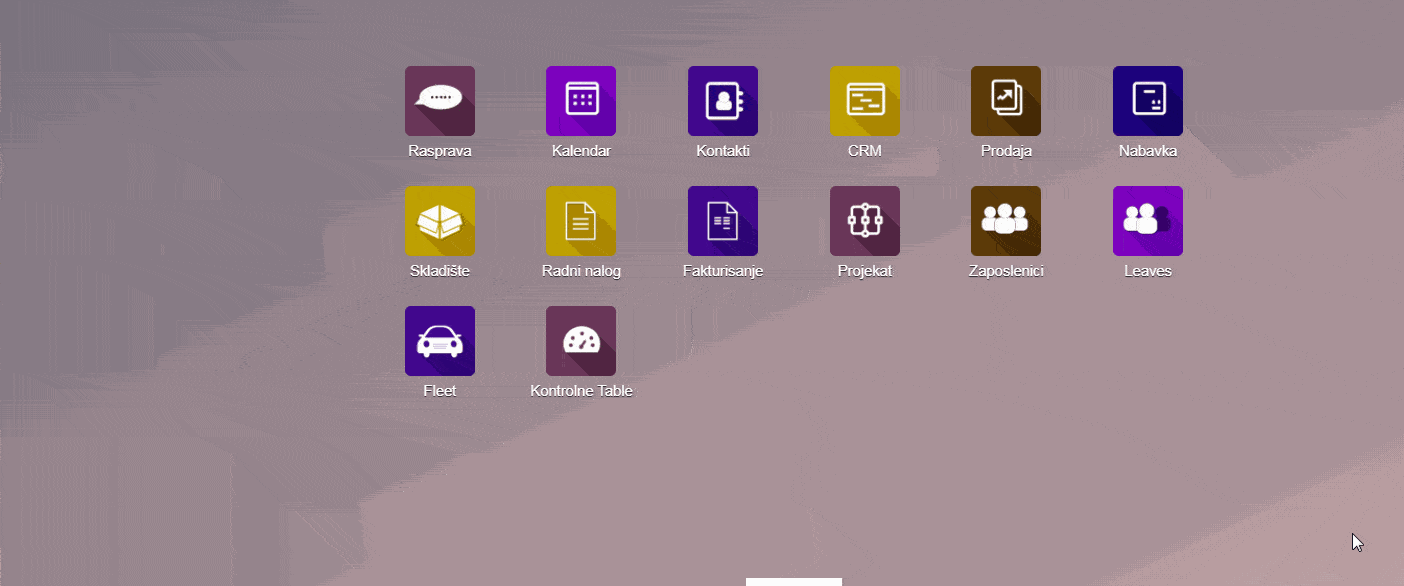Open the Rasprava chat bubble app icon

tap(439, 101)
